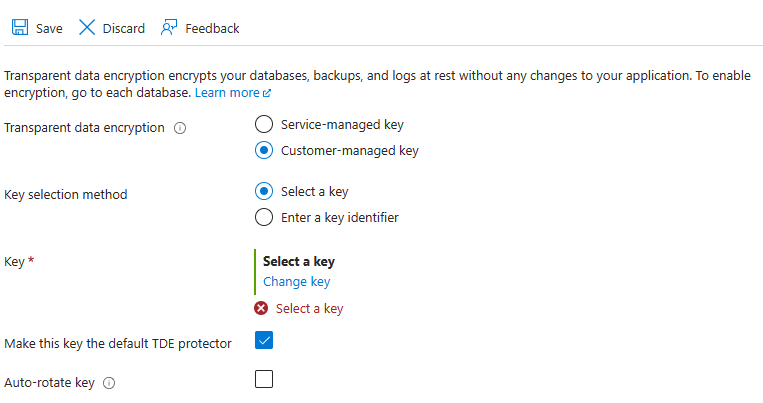Open the Learn more link
This screenshot has height=403, width=763.
coord(227,93)
